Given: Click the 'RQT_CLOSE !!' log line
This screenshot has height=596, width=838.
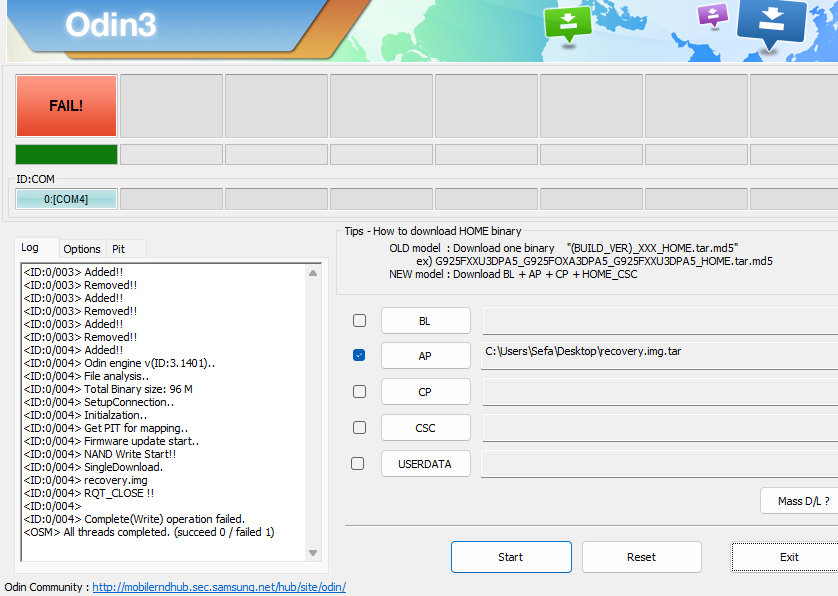Looking at the screenshot, I should [x=89, y=493].
